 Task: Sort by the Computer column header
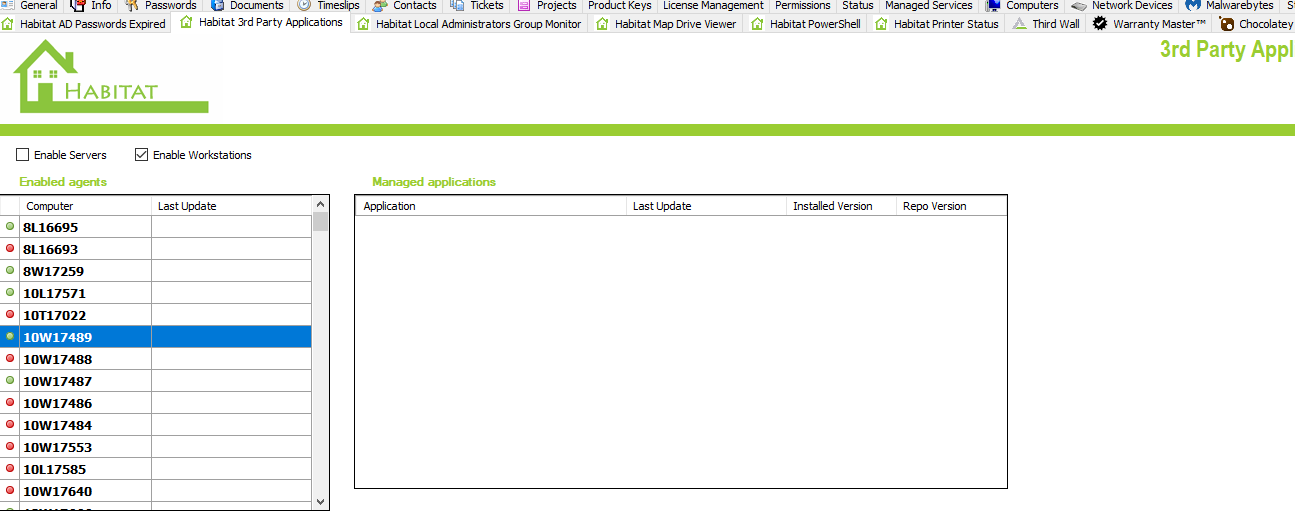(85, 206)
